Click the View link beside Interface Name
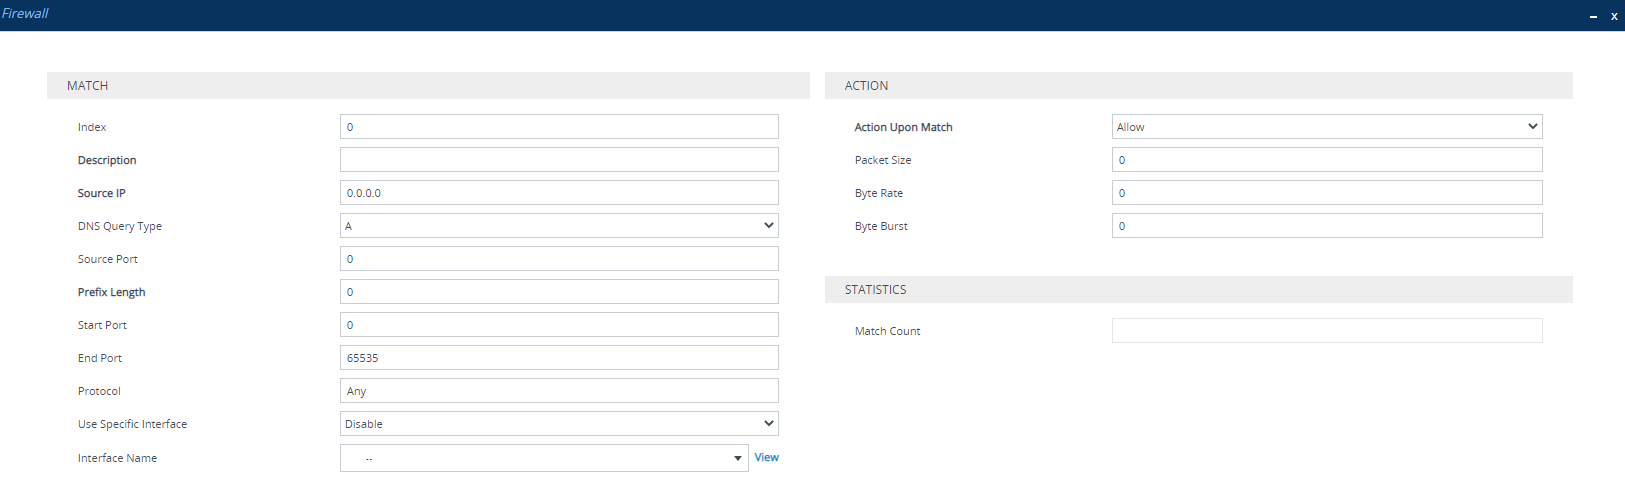 coord(766,457)
